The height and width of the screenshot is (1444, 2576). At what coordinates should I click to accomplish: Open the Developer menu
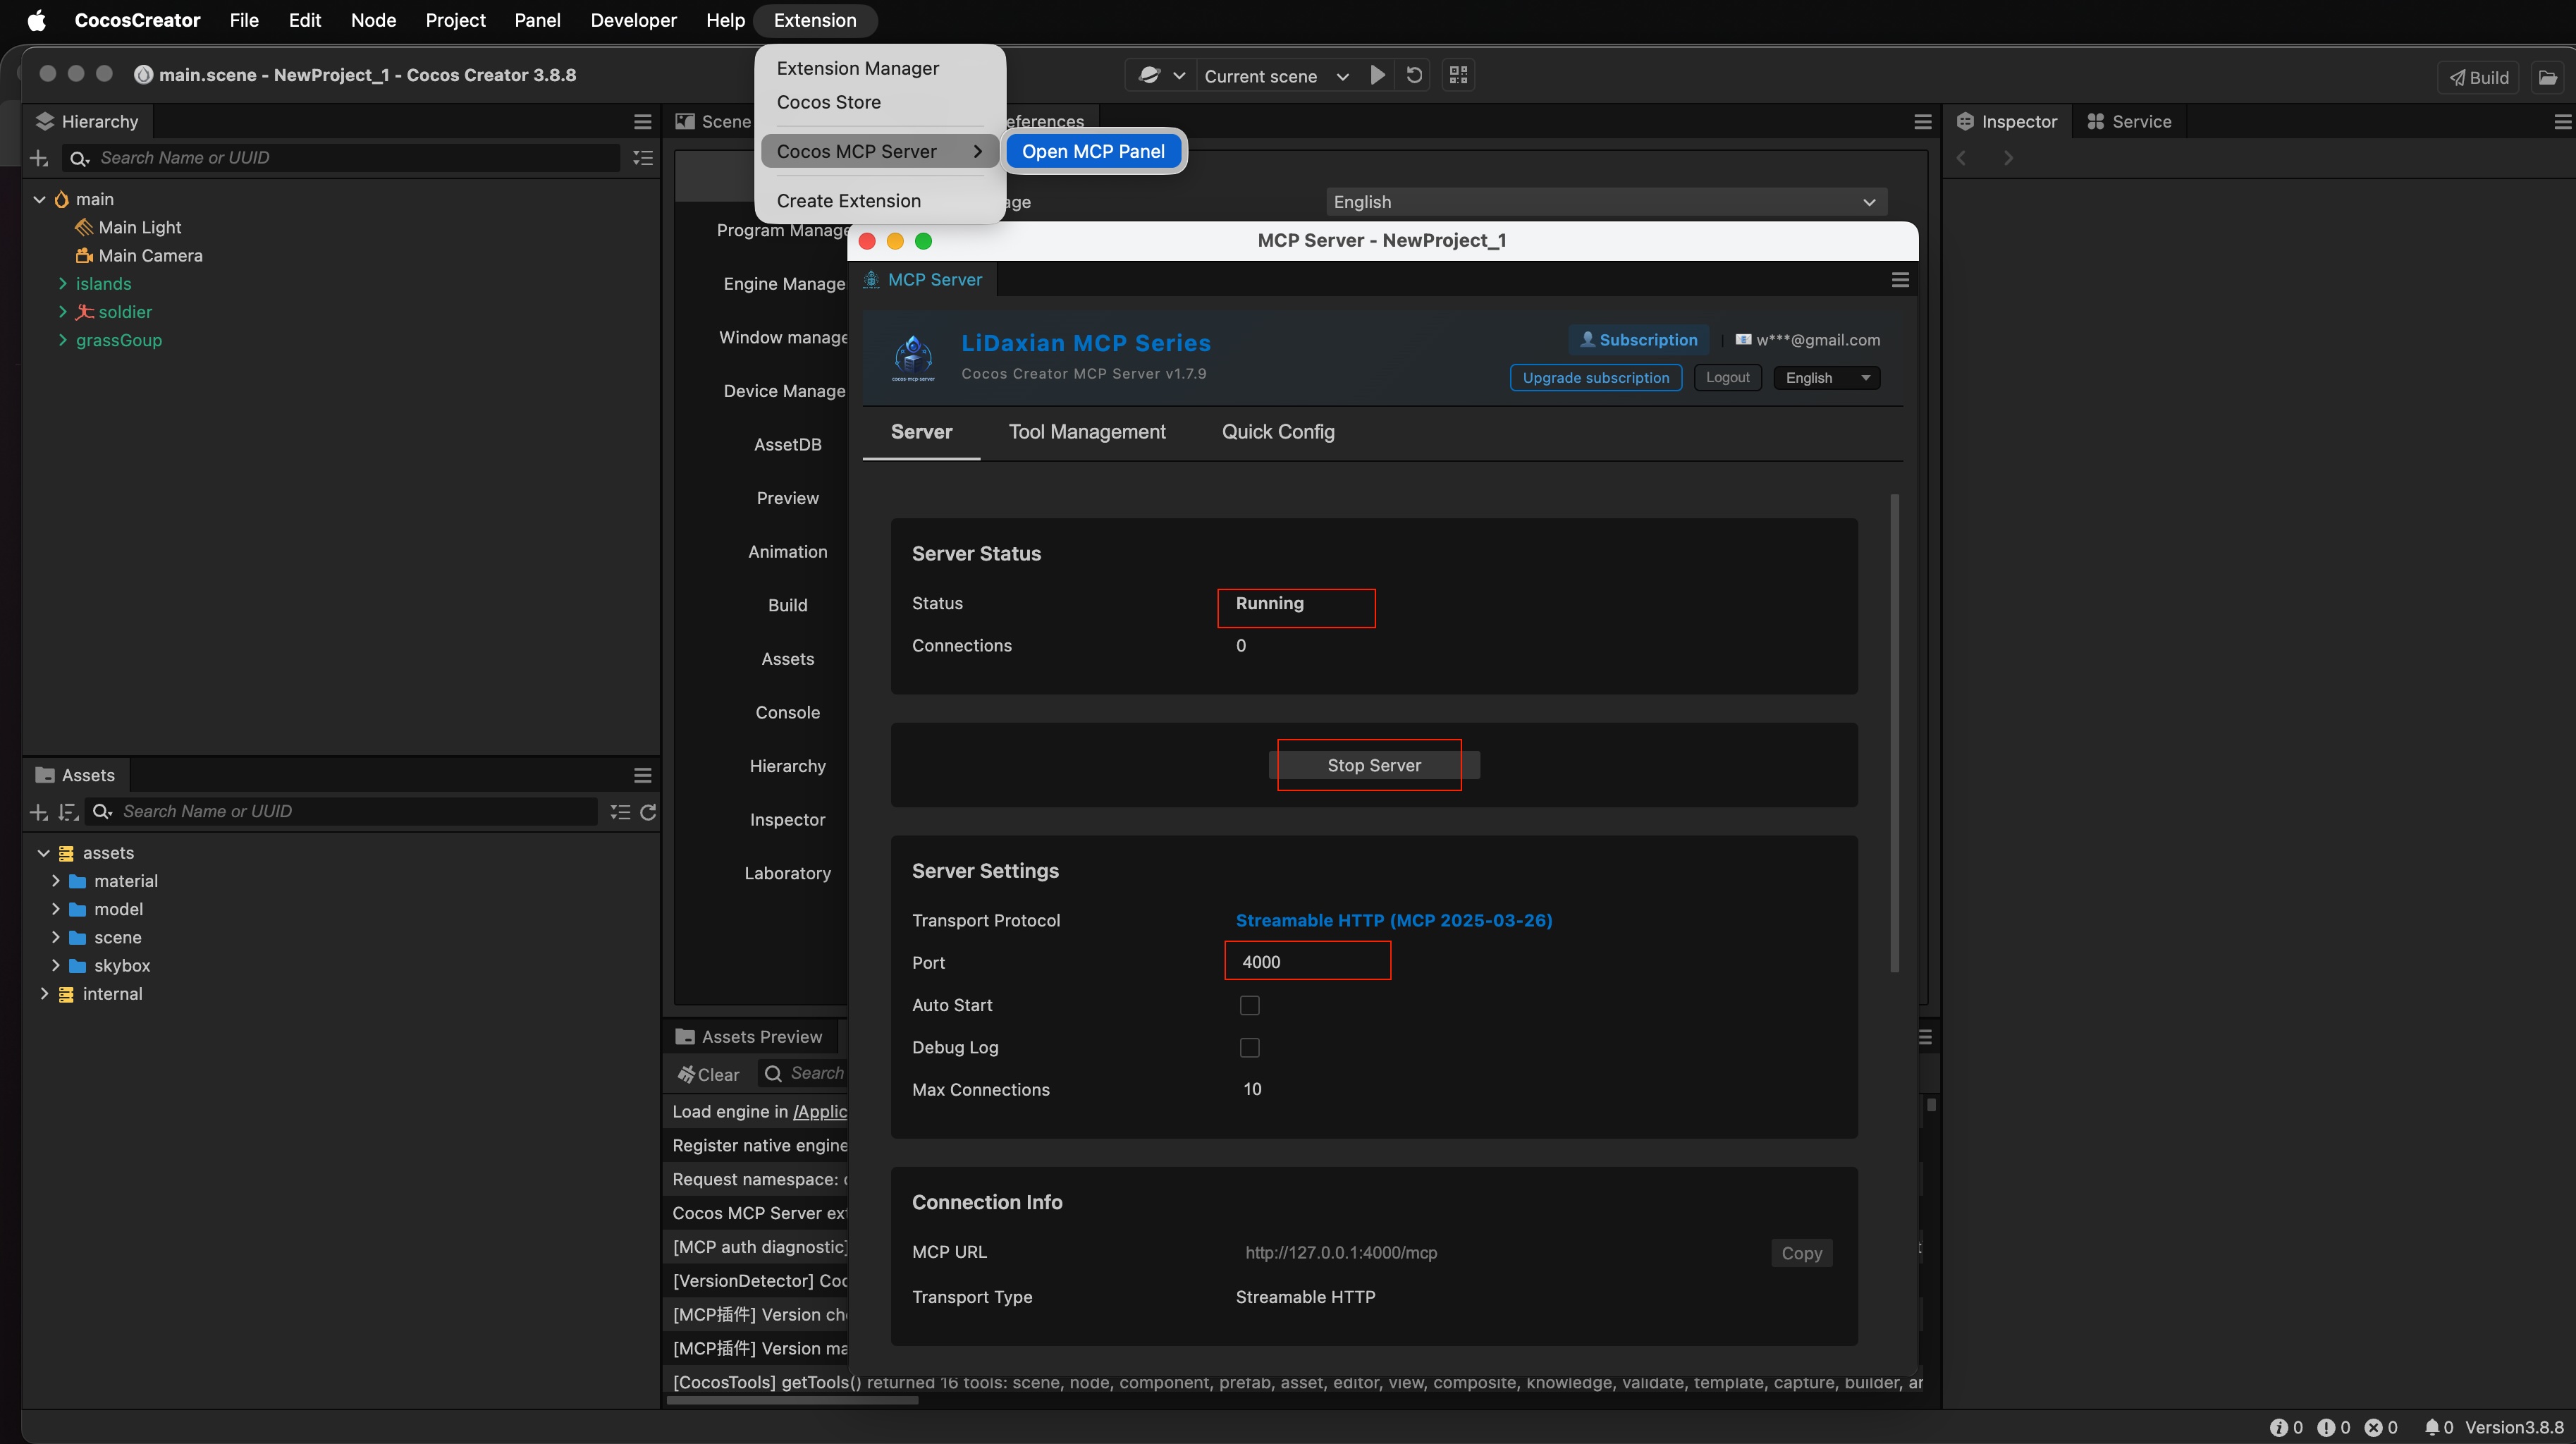(x=633, y=20)
